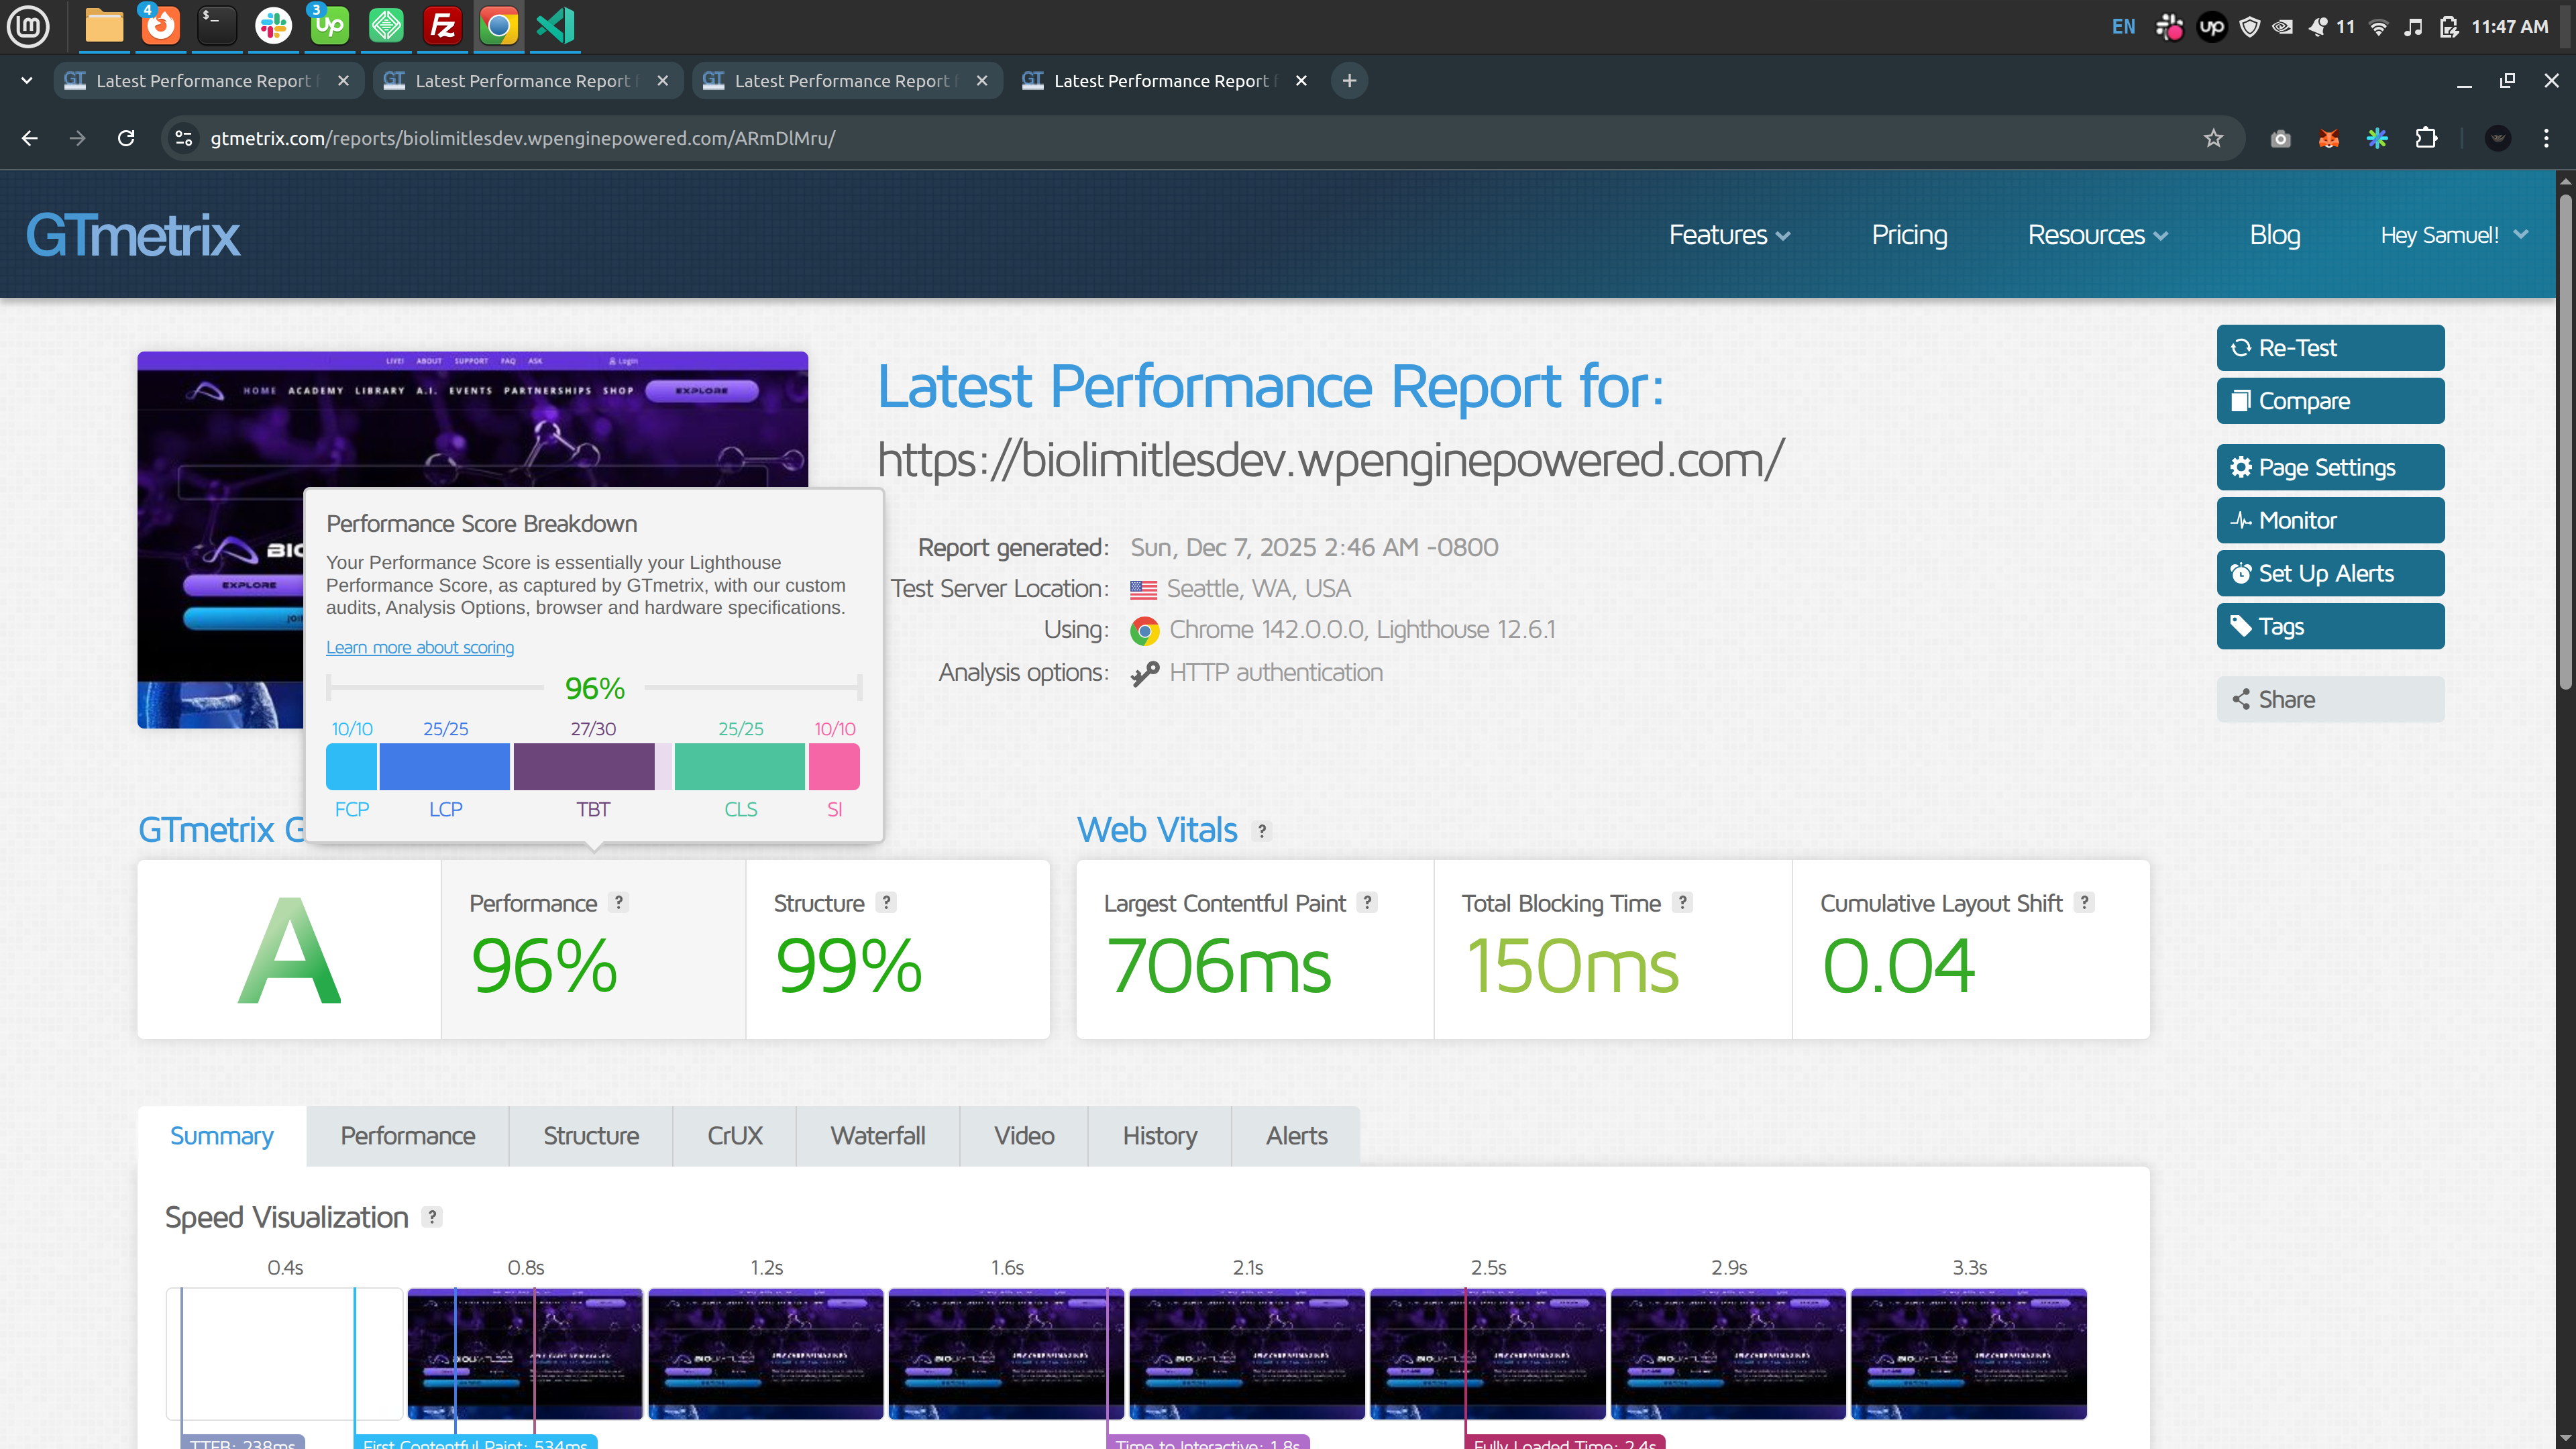Open Hey Samuel account dropdown
This screenshot has height=1449, width=2576.
[2453, 235]
